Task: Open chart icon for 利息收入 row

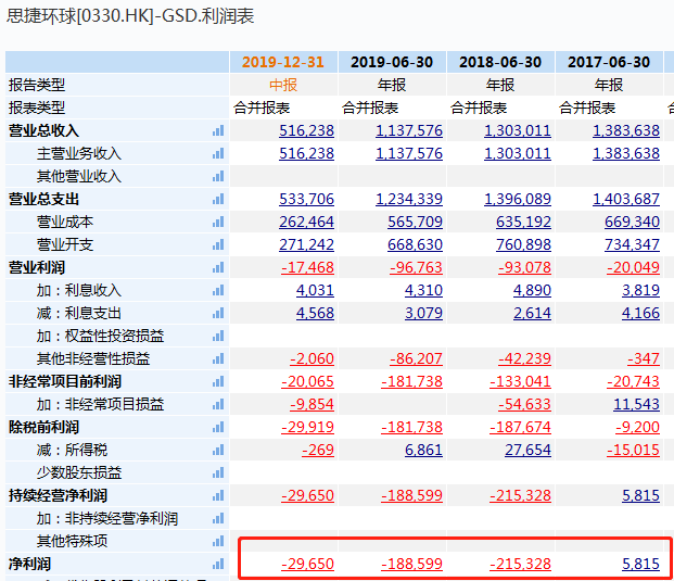Action: coord(218,291)
